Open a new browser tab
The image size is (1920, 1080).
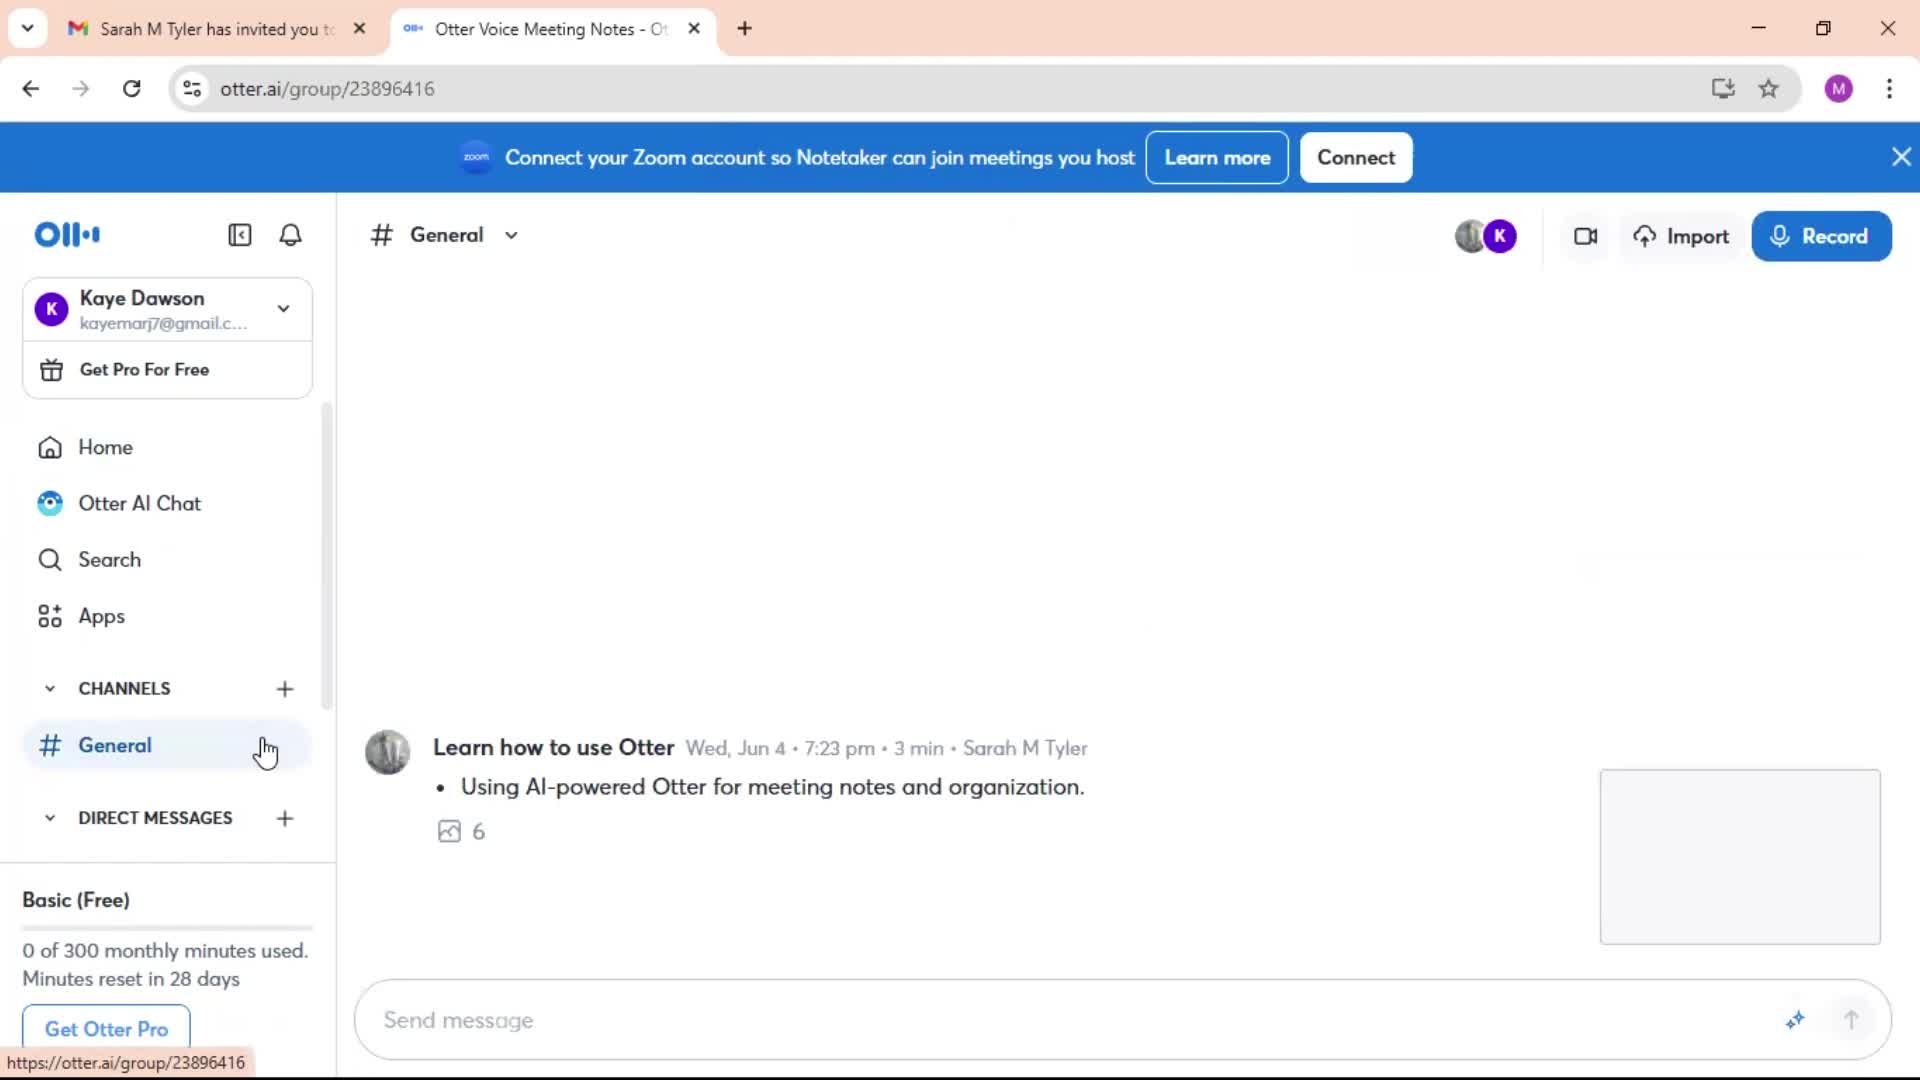(744, 29)
